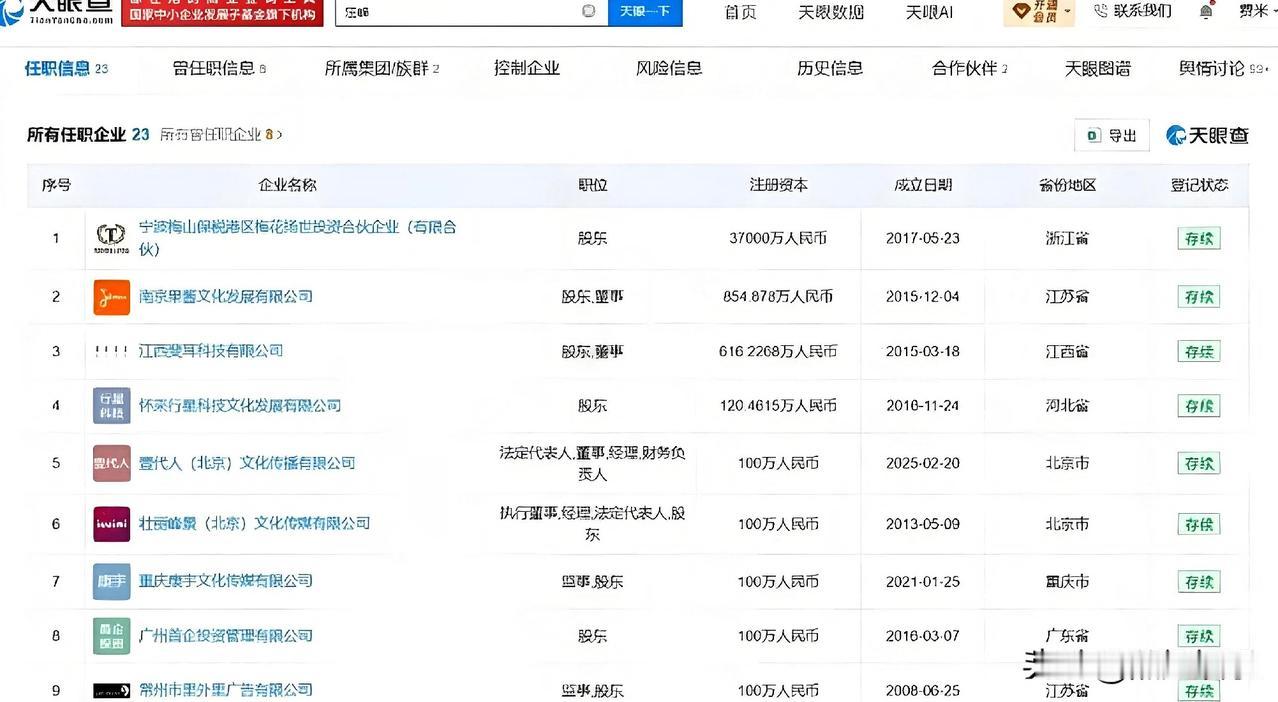
Task: Click the 壹代人 logo in row 5
Action: [x=111, y=463]
